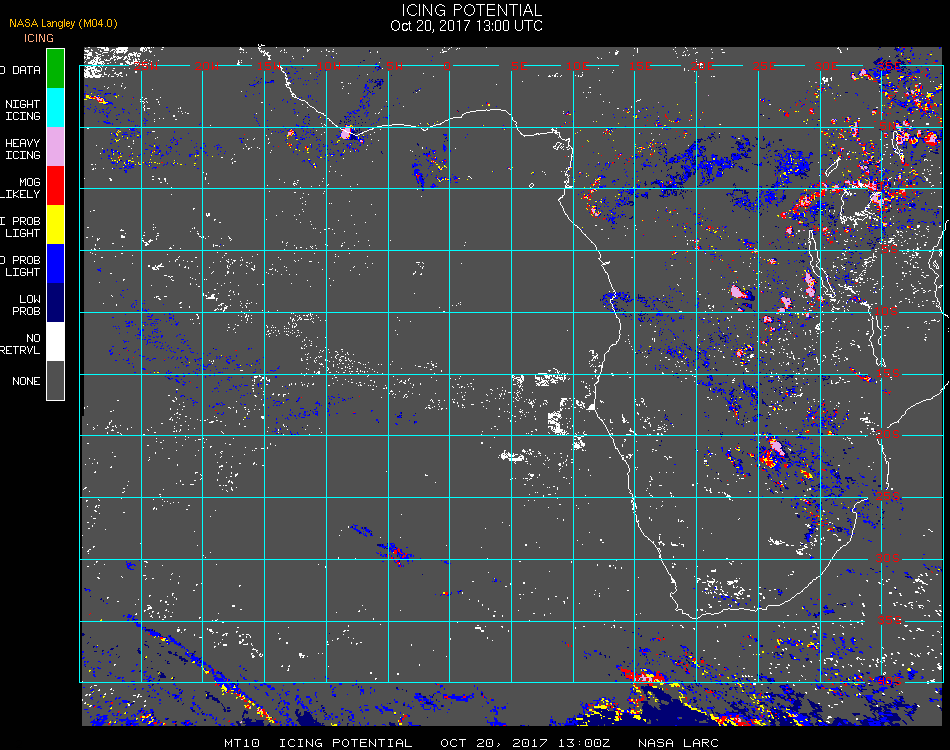Click the 'NO RETRVL' legend label
The height and width of the screenshot is (750, 950).
pyautogui.click(x=21, y=344)
